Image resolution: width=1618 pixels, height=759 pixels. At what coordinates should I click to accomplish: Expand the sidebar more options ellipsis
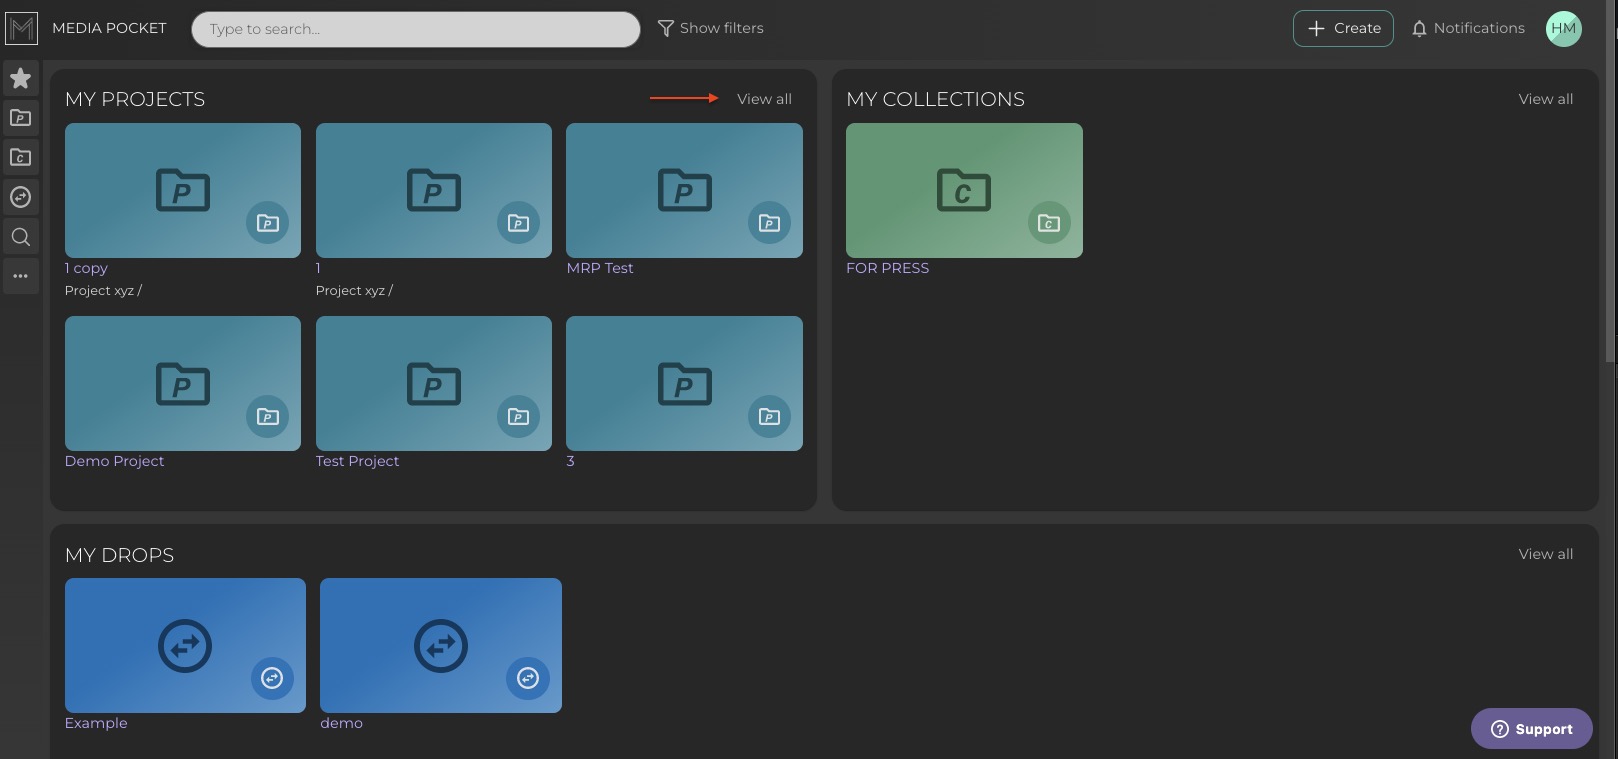[x=20, y=276]
